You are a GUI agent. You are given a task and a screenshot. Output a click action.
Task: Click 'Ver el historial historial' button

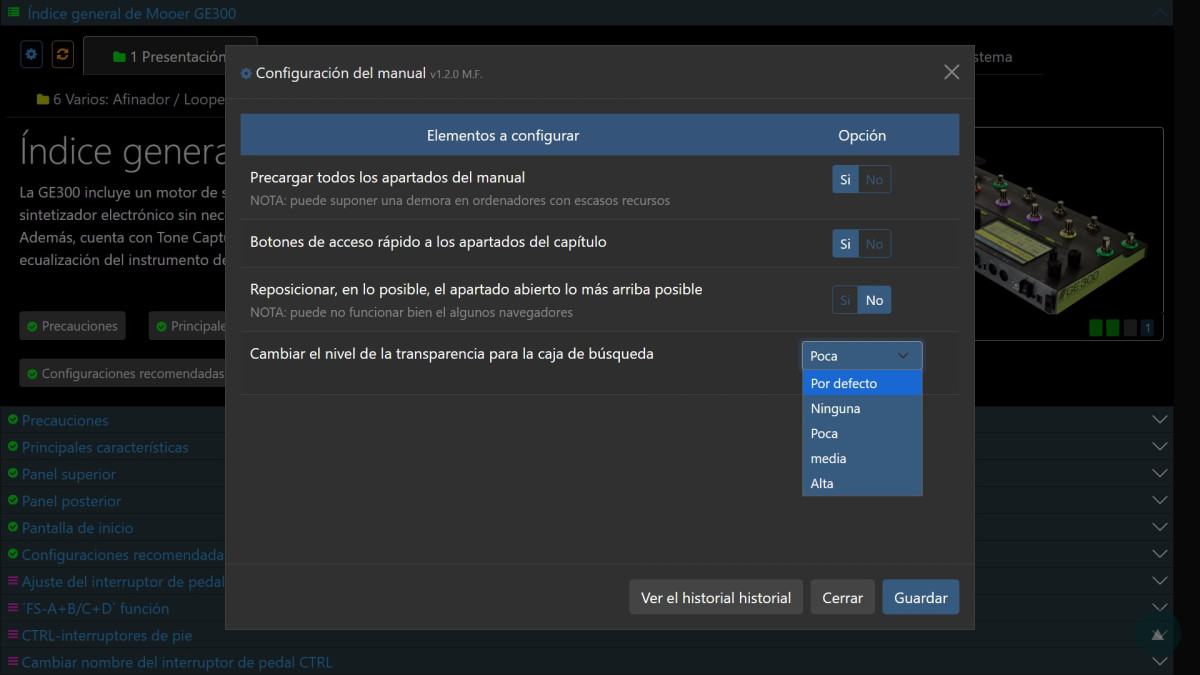pyautogui.click(x=715, y=598)
